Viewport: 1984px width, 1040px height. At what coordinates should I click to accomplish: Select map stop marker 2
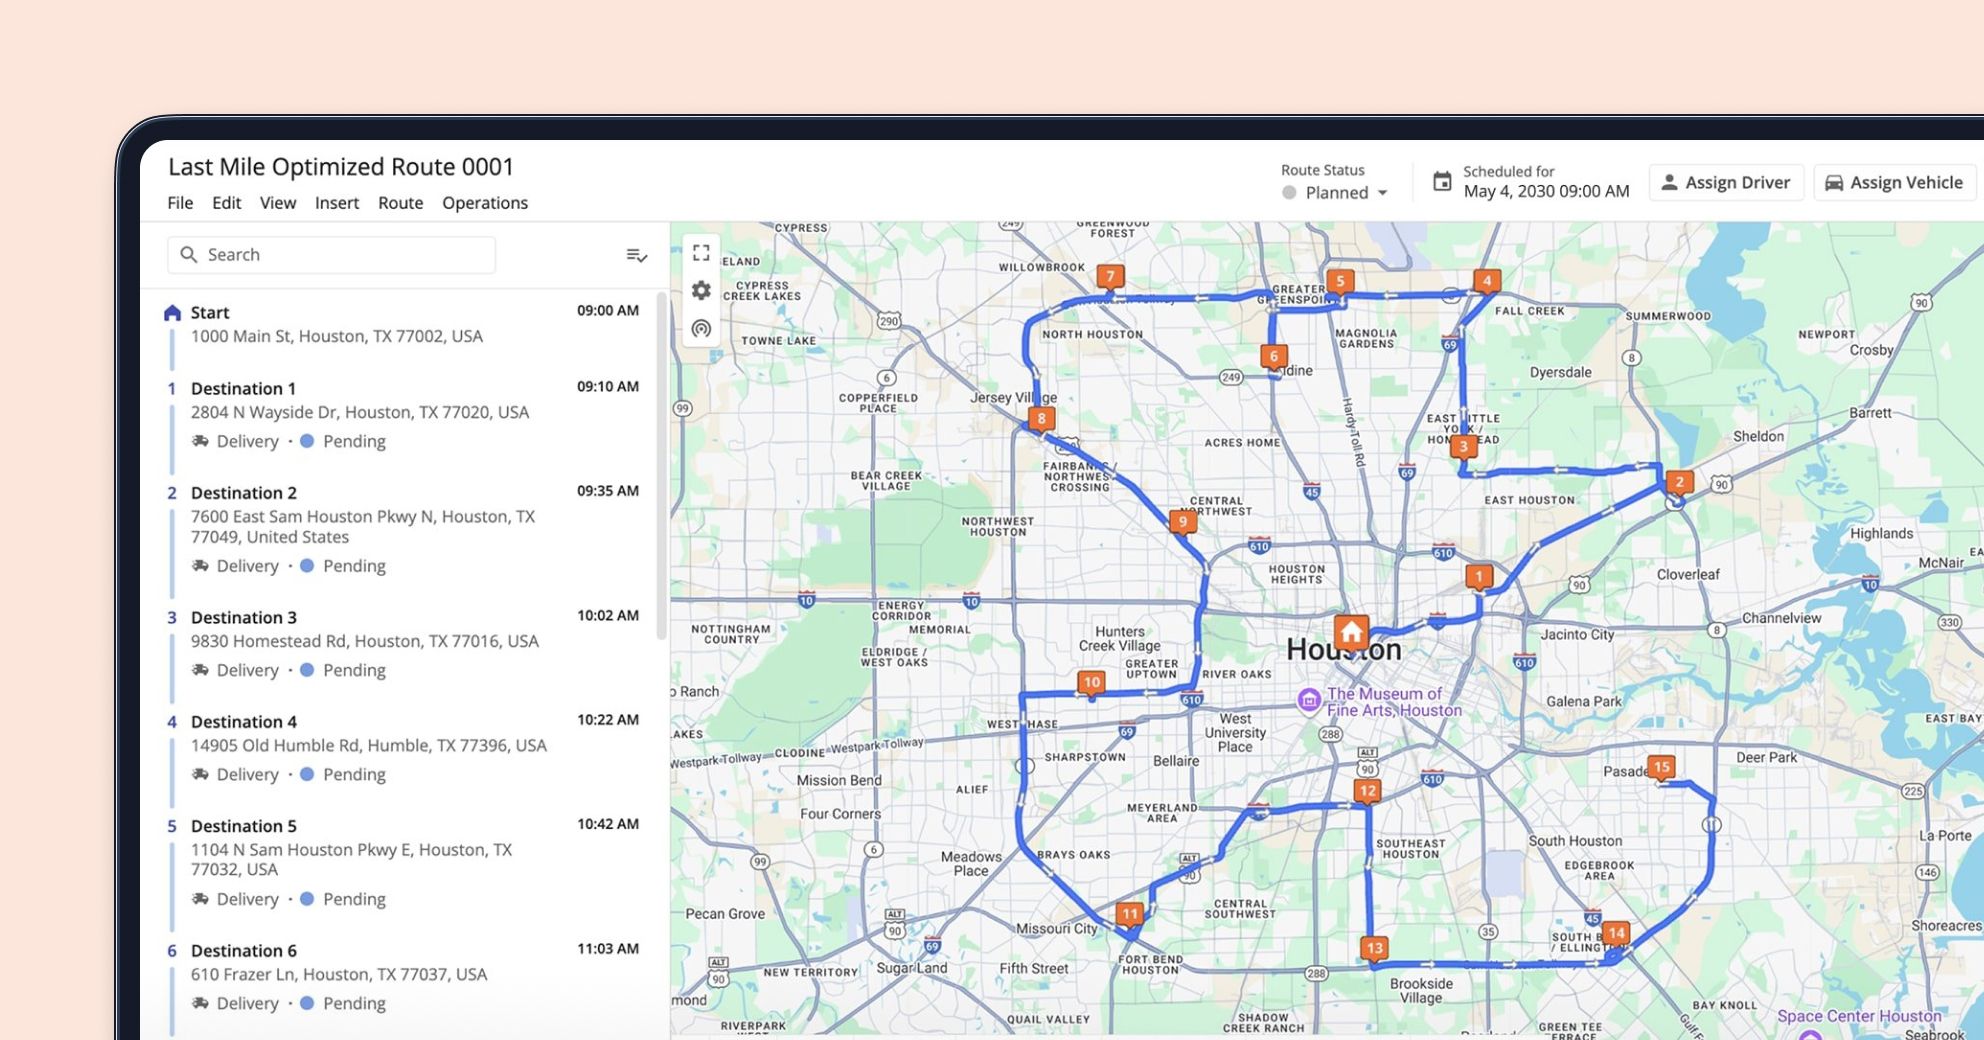[1679, 483]
